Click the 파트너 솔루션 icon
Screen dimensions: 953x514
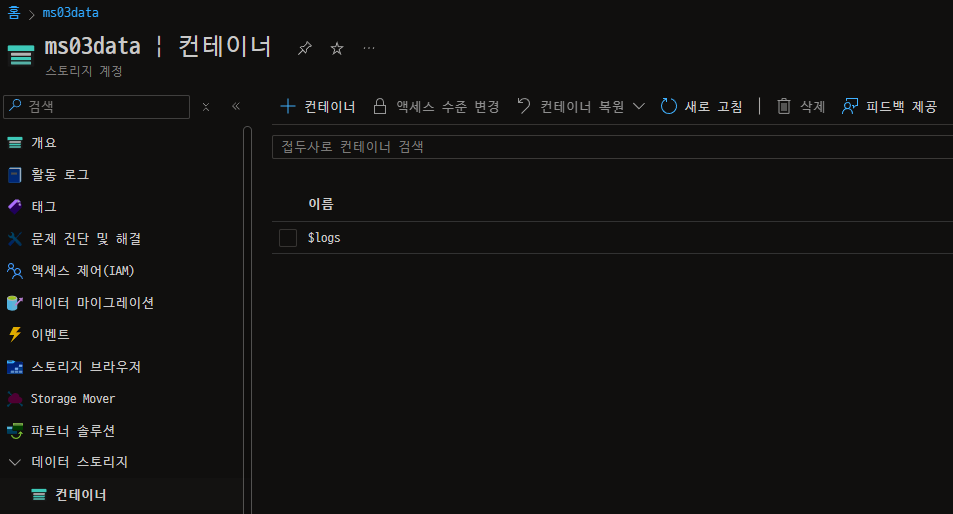pyautogui.click(x=15, y=431)
